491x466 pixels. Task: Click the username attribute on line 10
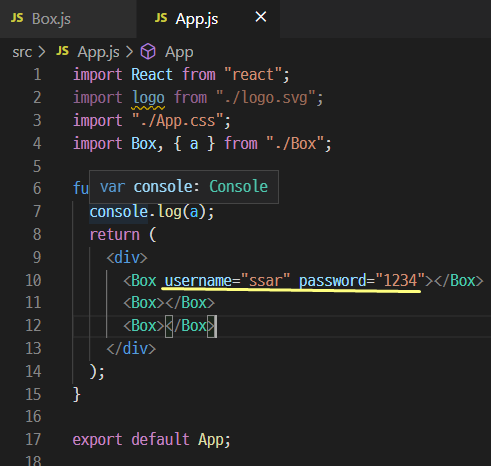pos(198,280)
